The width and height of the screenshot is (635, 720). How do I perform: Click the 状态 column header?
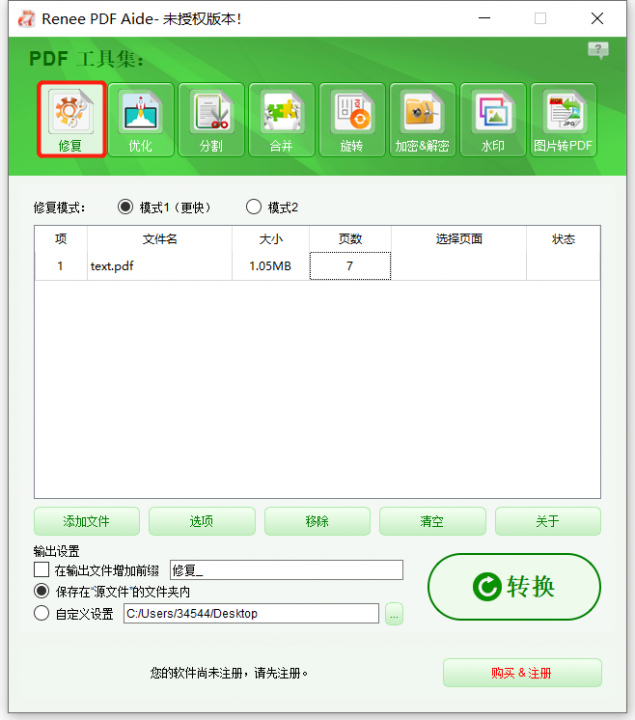coord(563,239)
